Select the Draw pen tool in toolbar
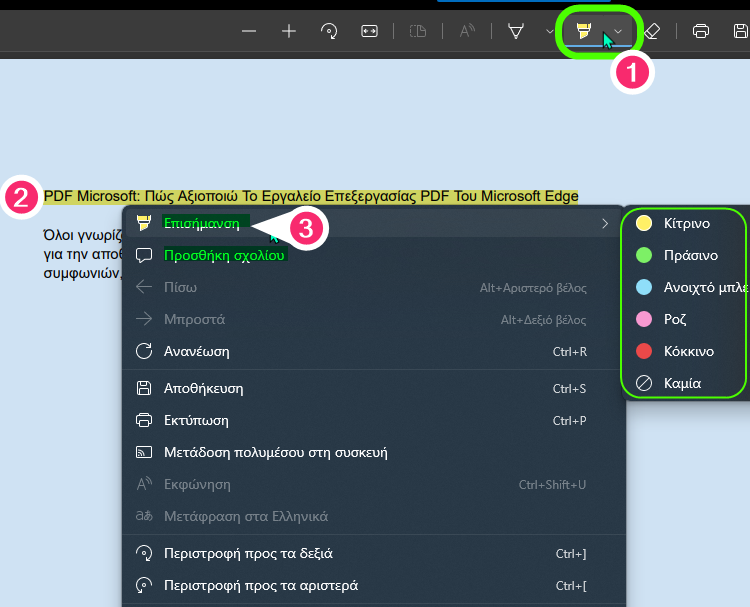The width and height of the screenshot is (750, 607). point(517,31)
